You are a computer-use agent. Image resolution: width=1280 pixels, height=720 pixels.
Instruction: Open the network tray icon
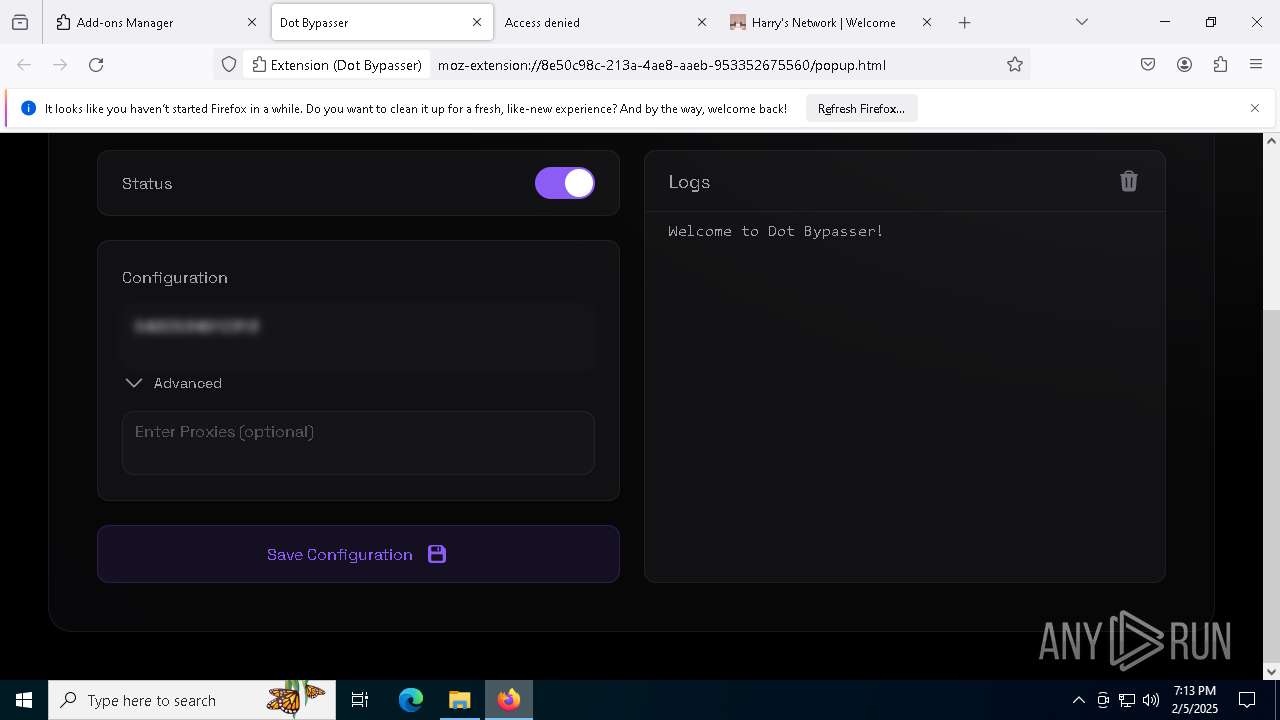click(1127, 700)
